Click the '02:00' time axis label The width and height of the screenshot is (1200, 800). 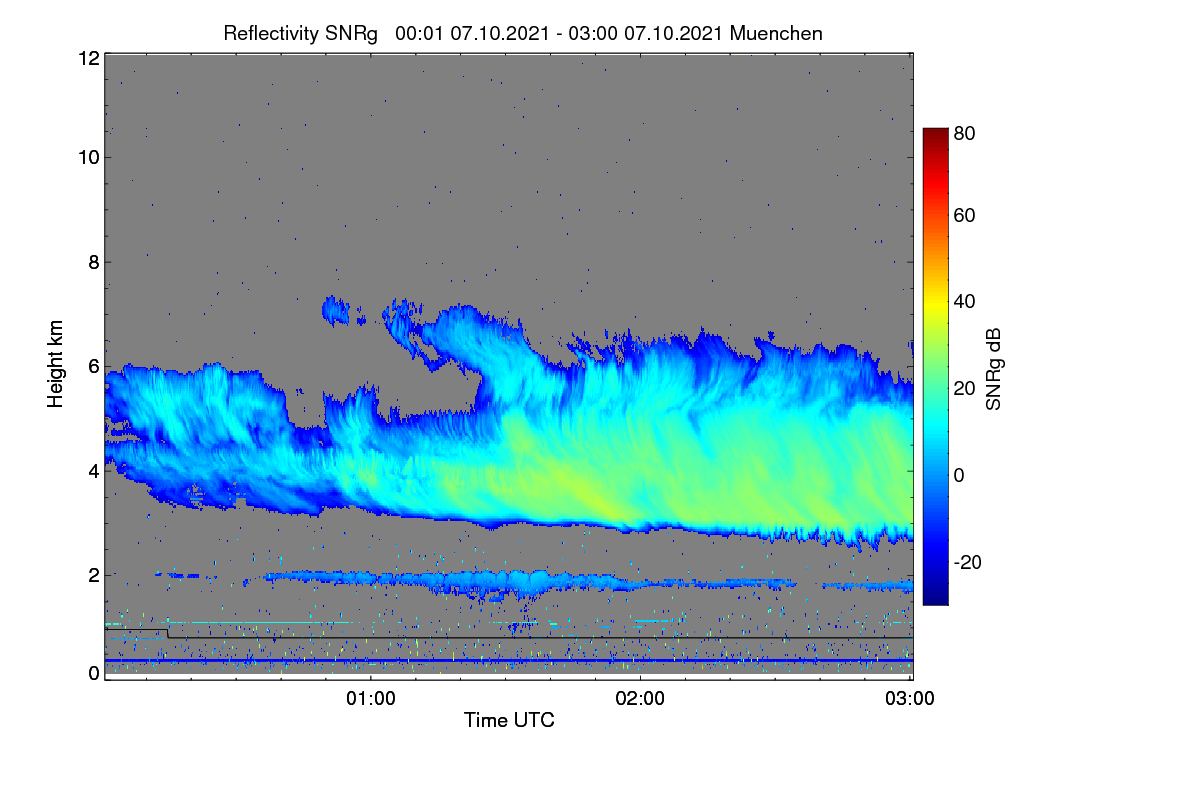(641, 699)
